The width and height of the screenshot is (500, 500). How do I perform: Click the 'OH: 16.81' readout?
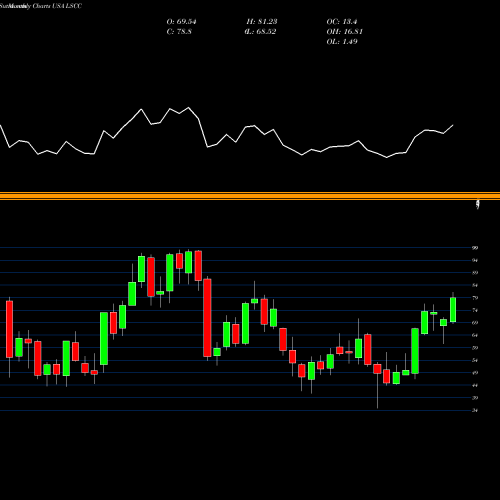pos(344,32)
